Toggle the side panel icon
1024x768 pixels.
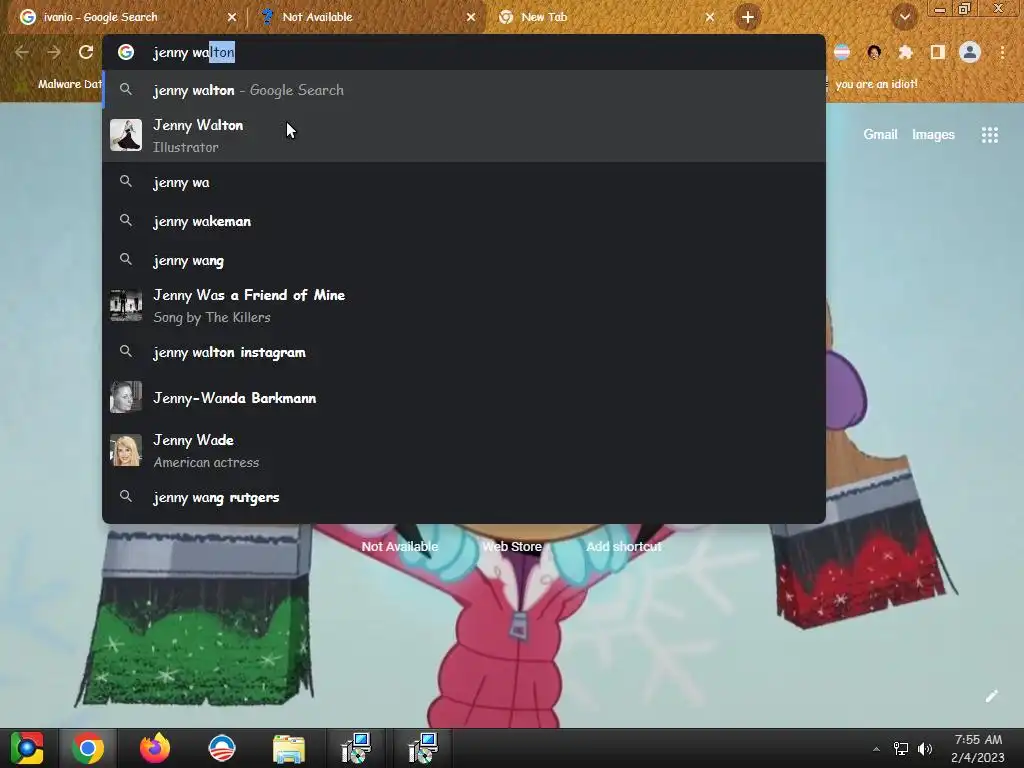click(x=938, y=52)
